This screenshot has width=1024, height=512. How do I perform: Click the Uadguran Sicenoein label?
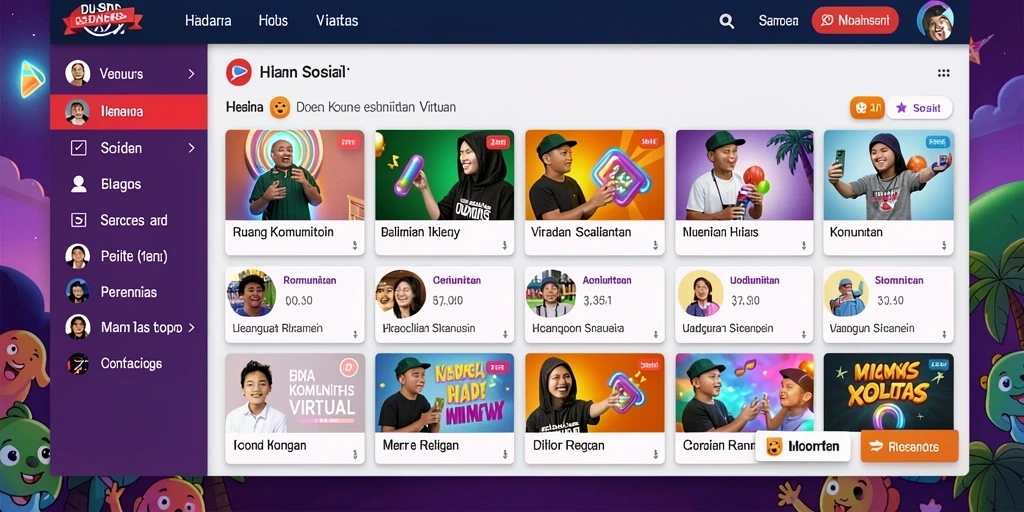coord(728,328)
